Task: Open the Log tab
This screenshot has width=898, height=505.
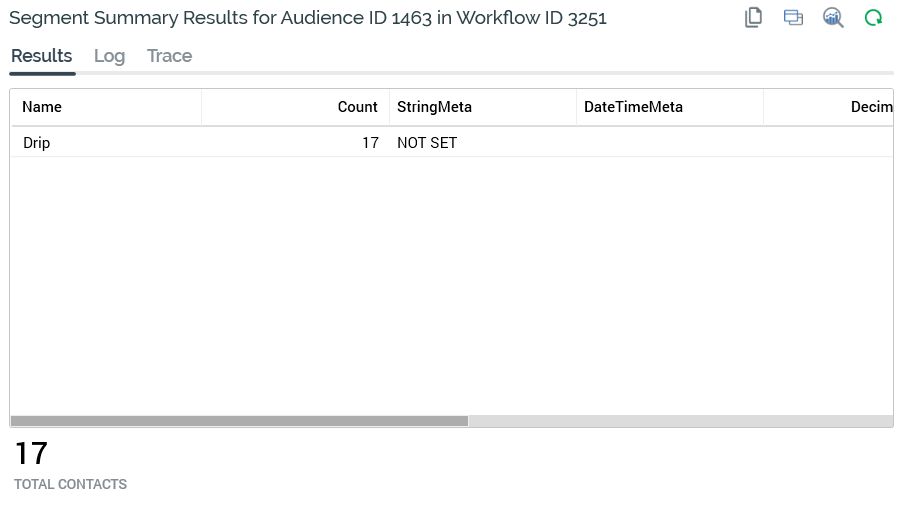Action: 109,56
